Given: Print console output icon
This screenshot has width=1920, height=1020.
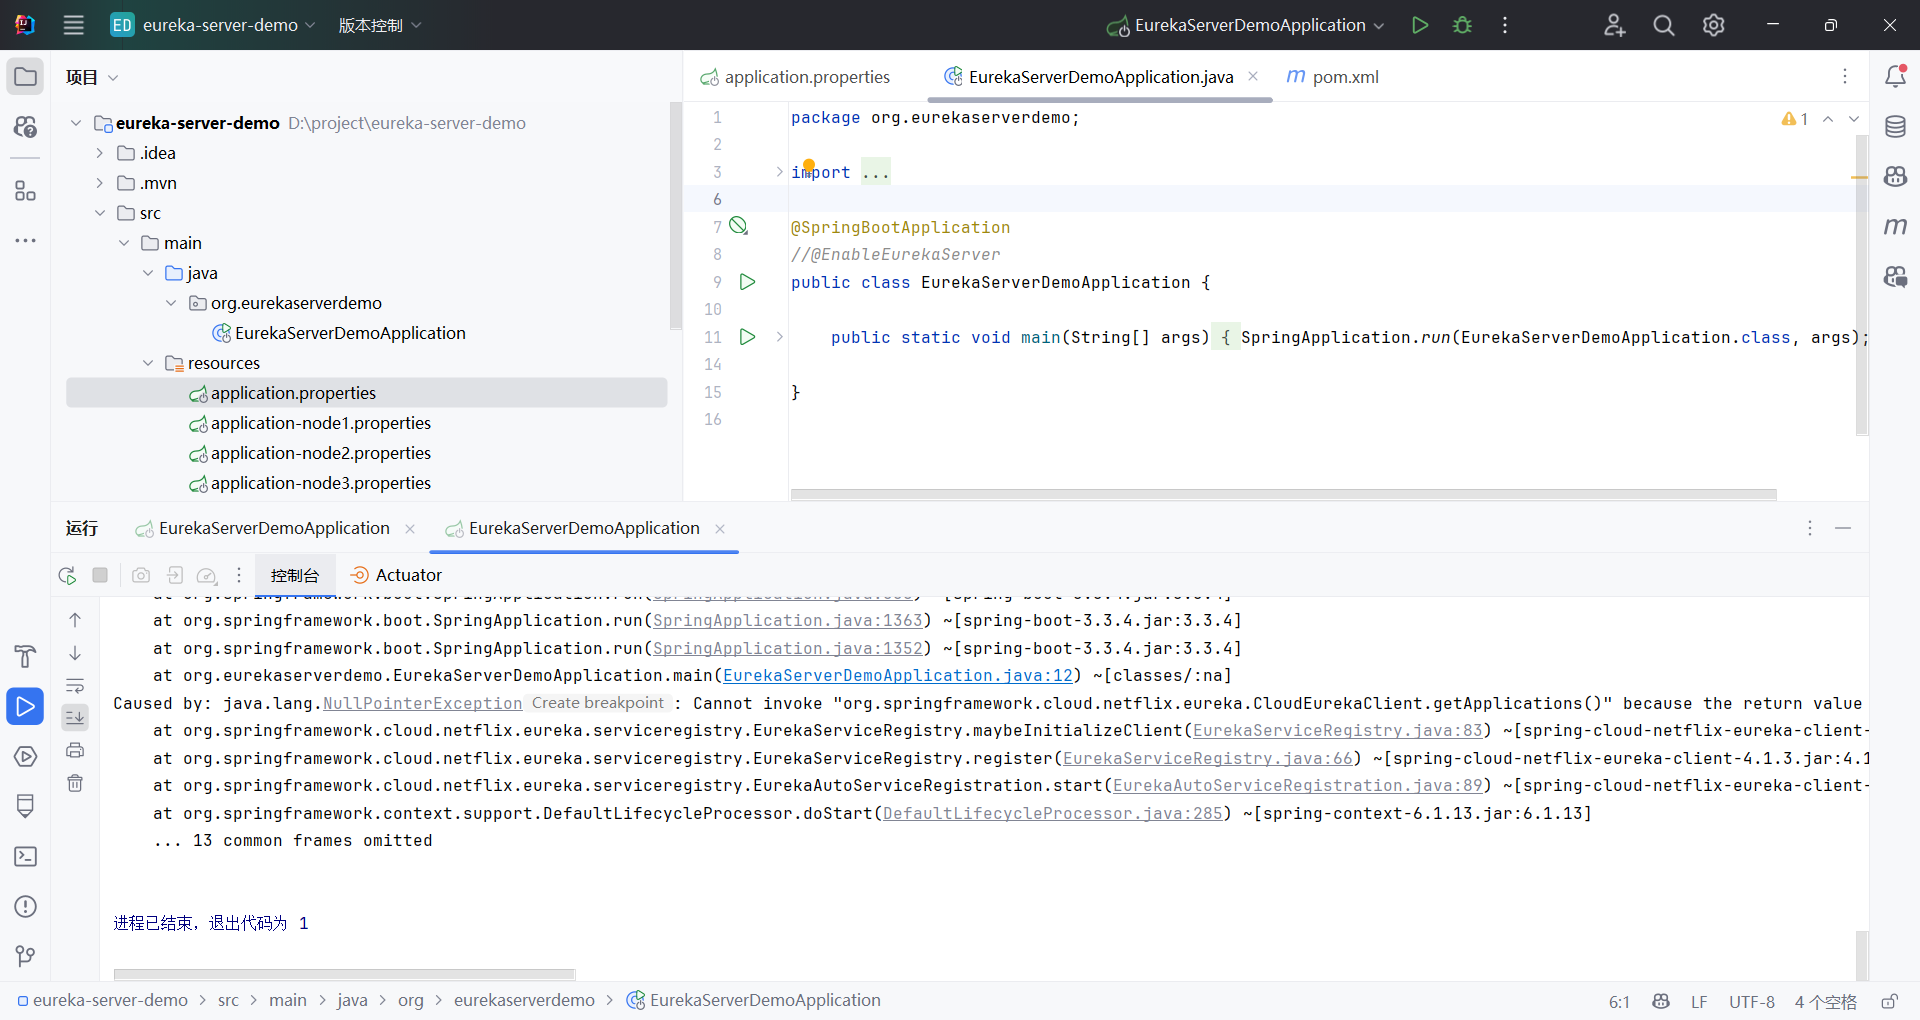Looking at the screenshot, I should [x=75, y=750].
